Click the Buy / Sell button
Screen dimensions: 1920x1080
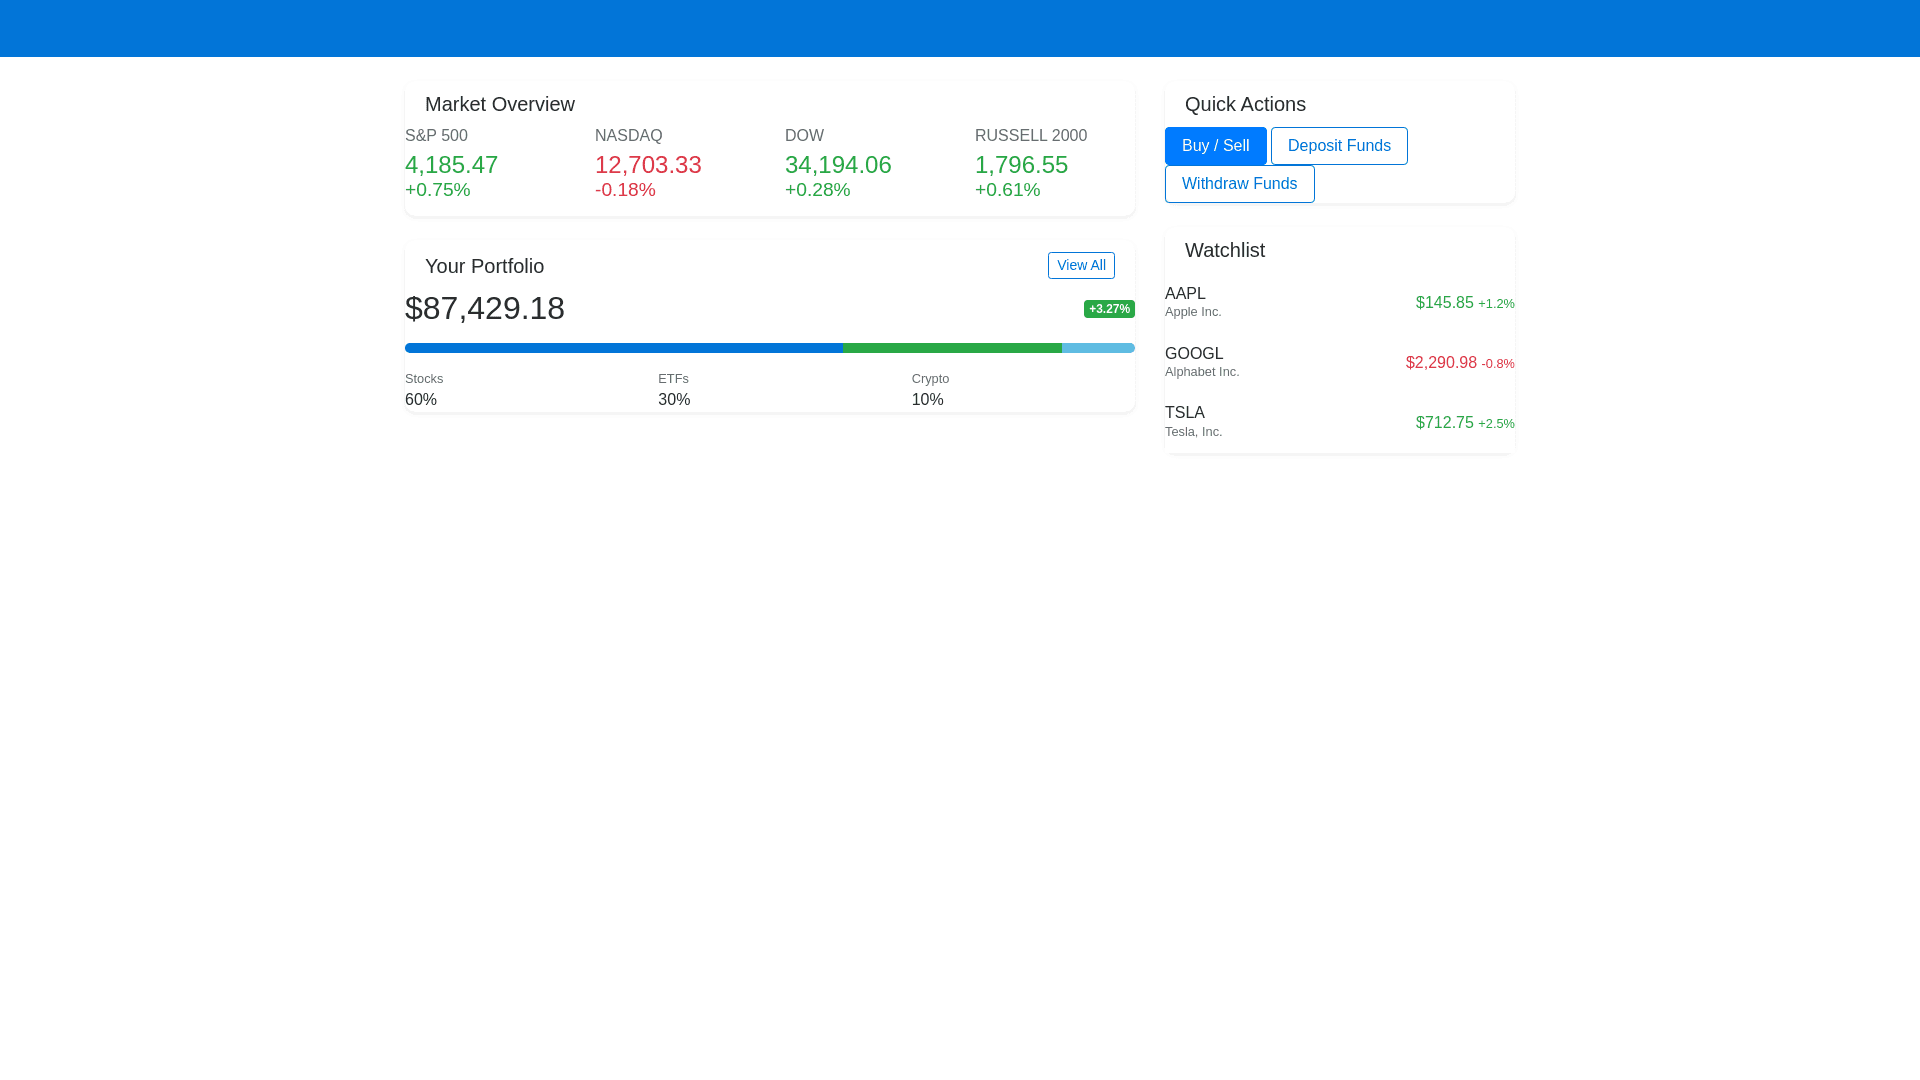(1215, 146)
